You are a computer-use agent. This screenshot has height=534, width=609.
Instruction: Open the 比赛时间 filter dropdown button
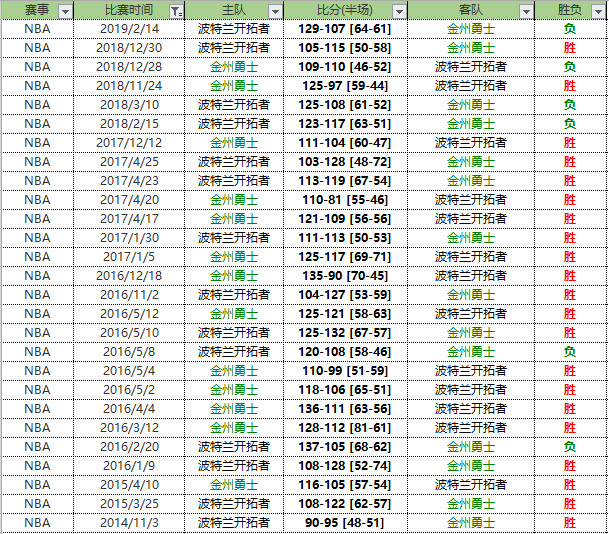(x=176, y=12)
